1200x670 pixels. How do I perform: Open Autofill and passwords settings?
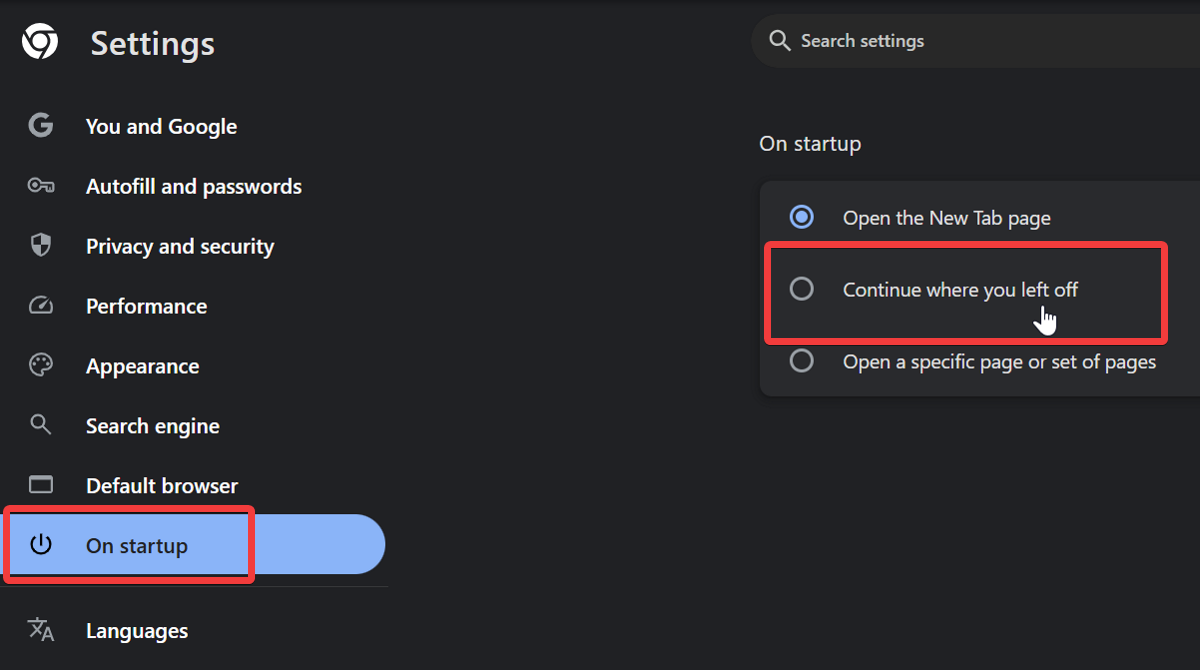coord(193,185)
